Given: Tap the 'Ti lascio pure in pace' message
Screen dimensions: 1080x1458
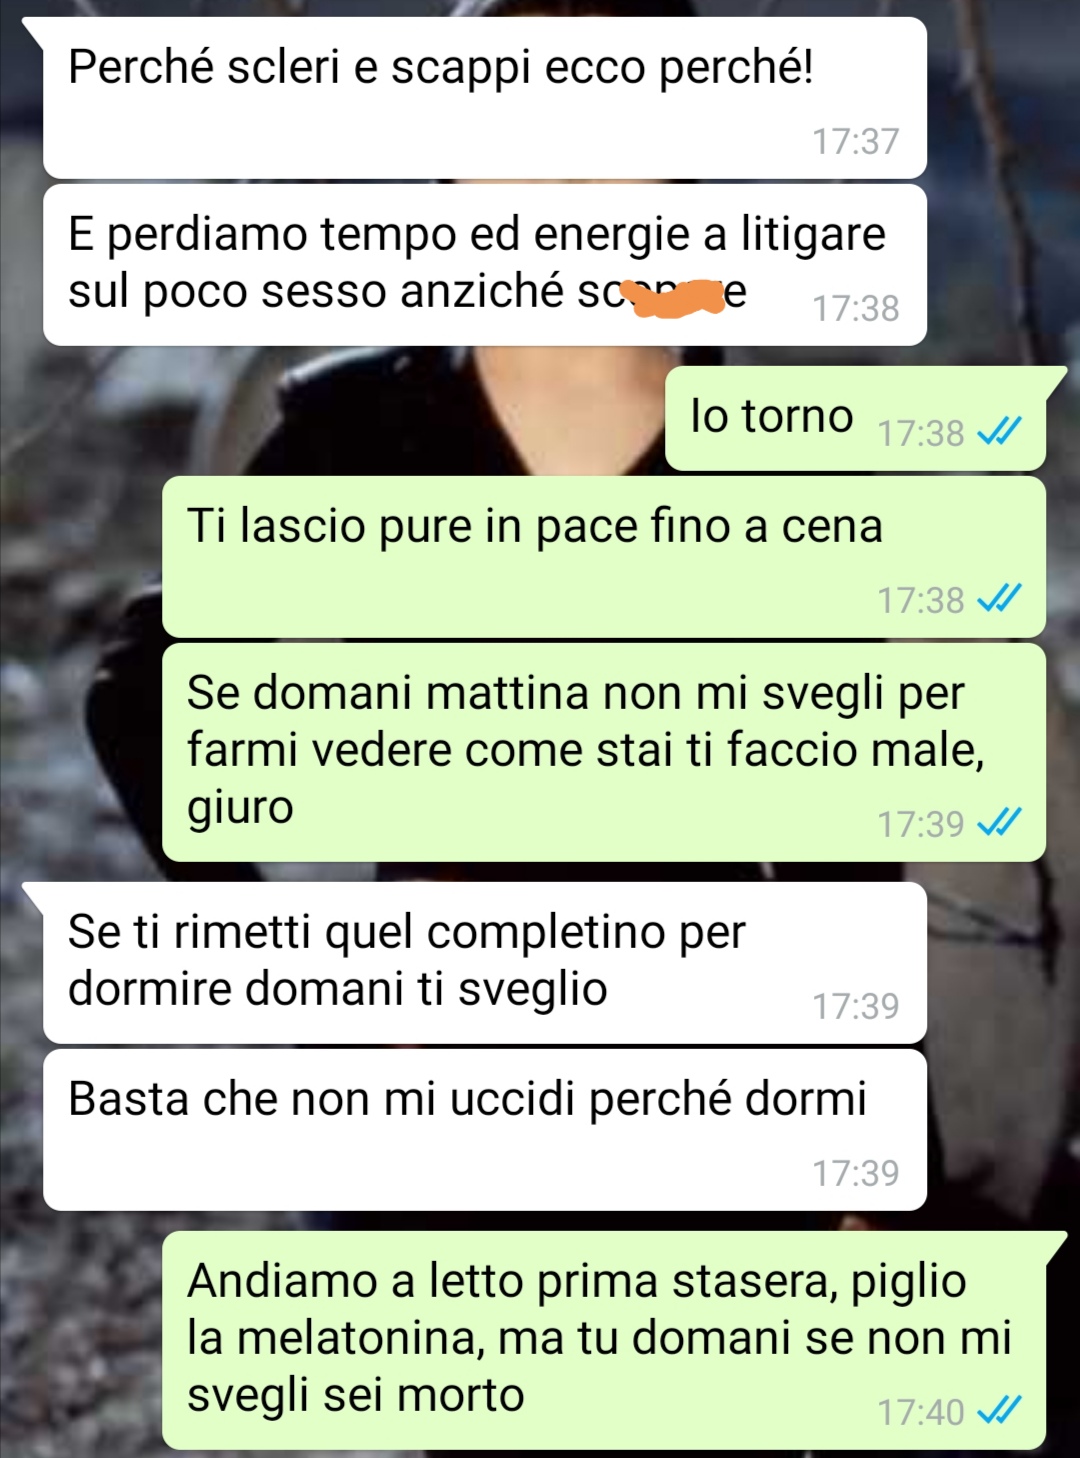Looking at the screenshot, I should pyautogui.click(x=604, y=557).
